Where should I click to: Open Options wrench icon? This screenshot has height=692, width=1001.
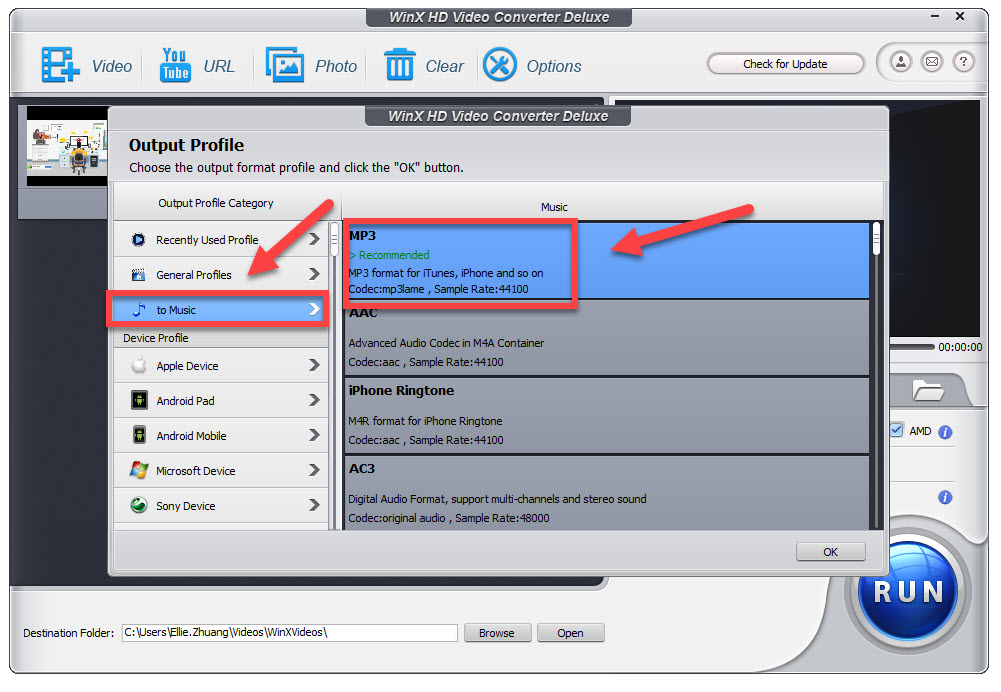(x=500, y=65)
